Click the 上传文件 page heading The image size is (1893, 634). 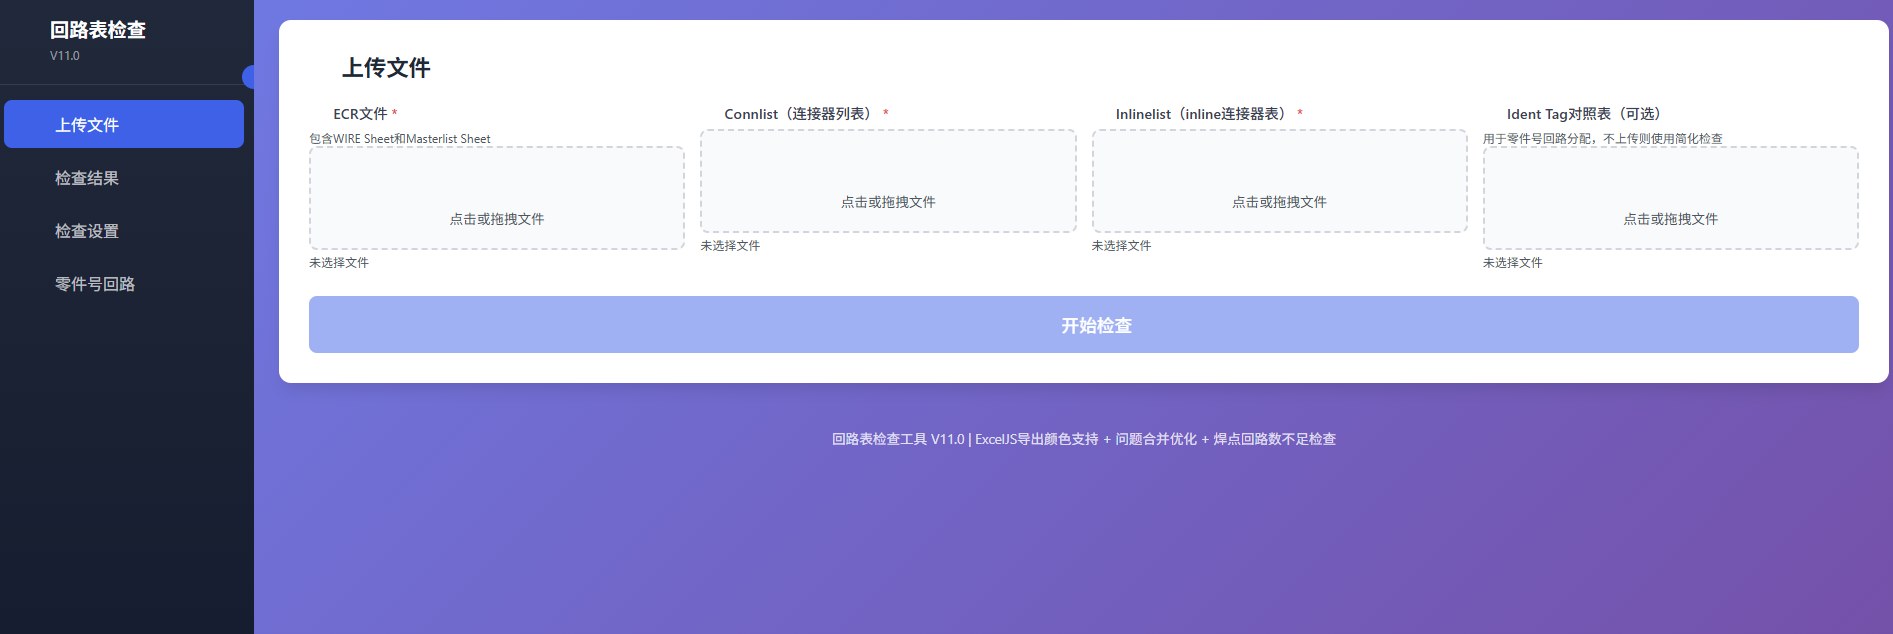tap(386, 68)
